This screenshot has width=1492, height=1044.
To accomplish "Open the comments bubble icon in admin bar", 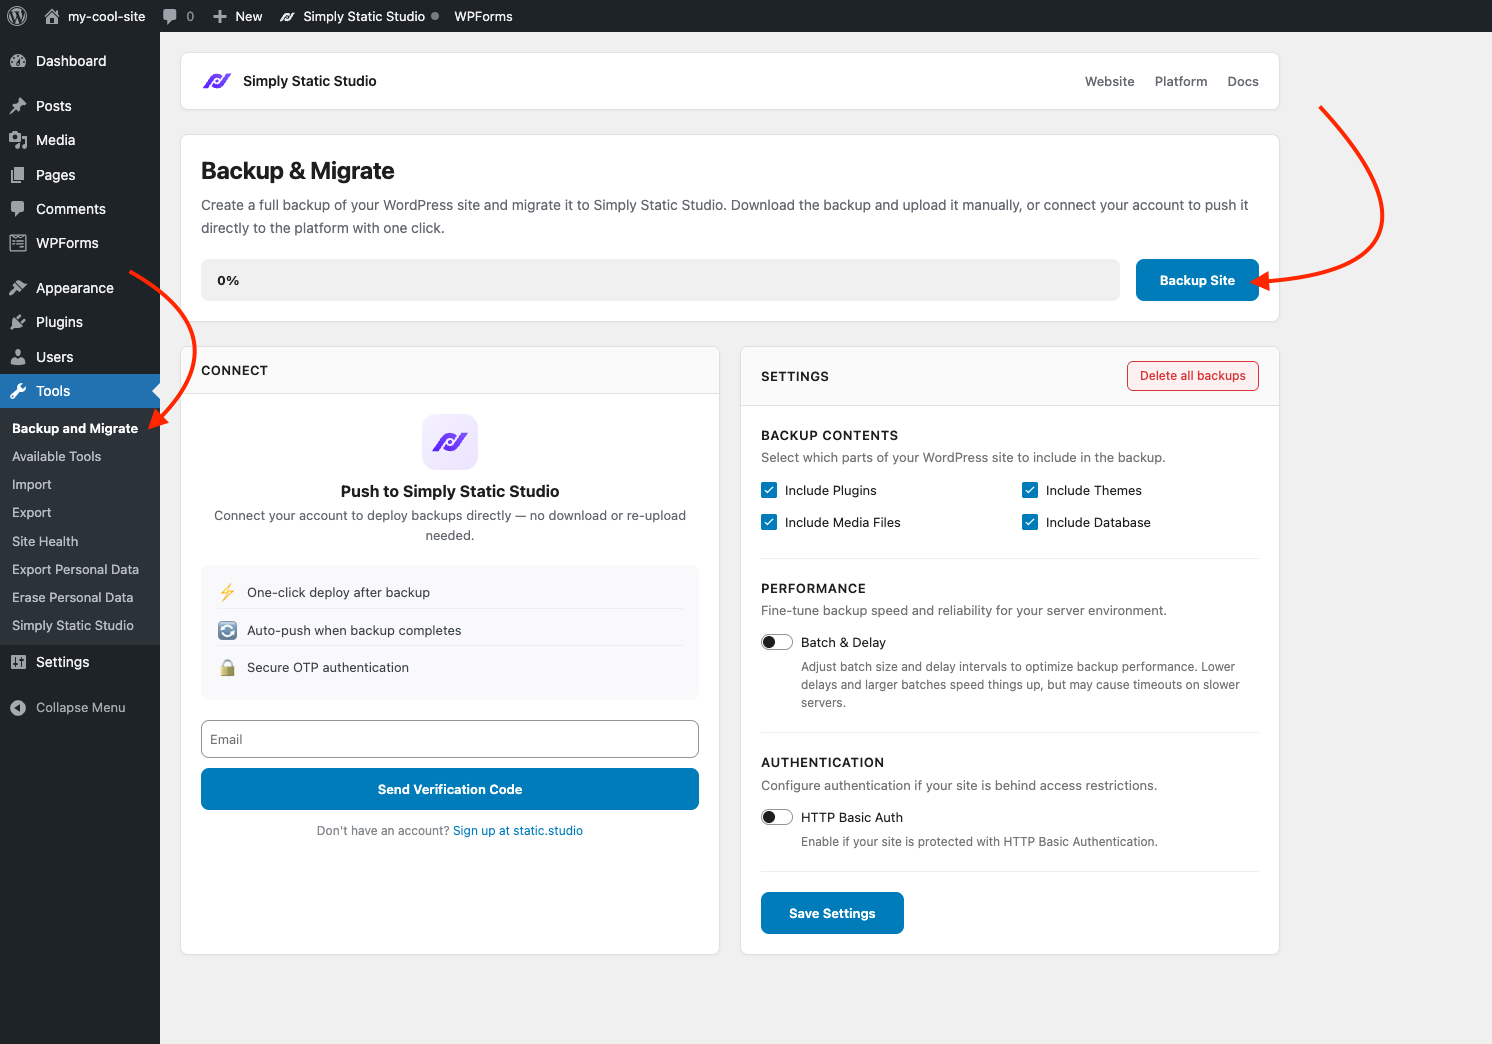I will pos(170,16).
